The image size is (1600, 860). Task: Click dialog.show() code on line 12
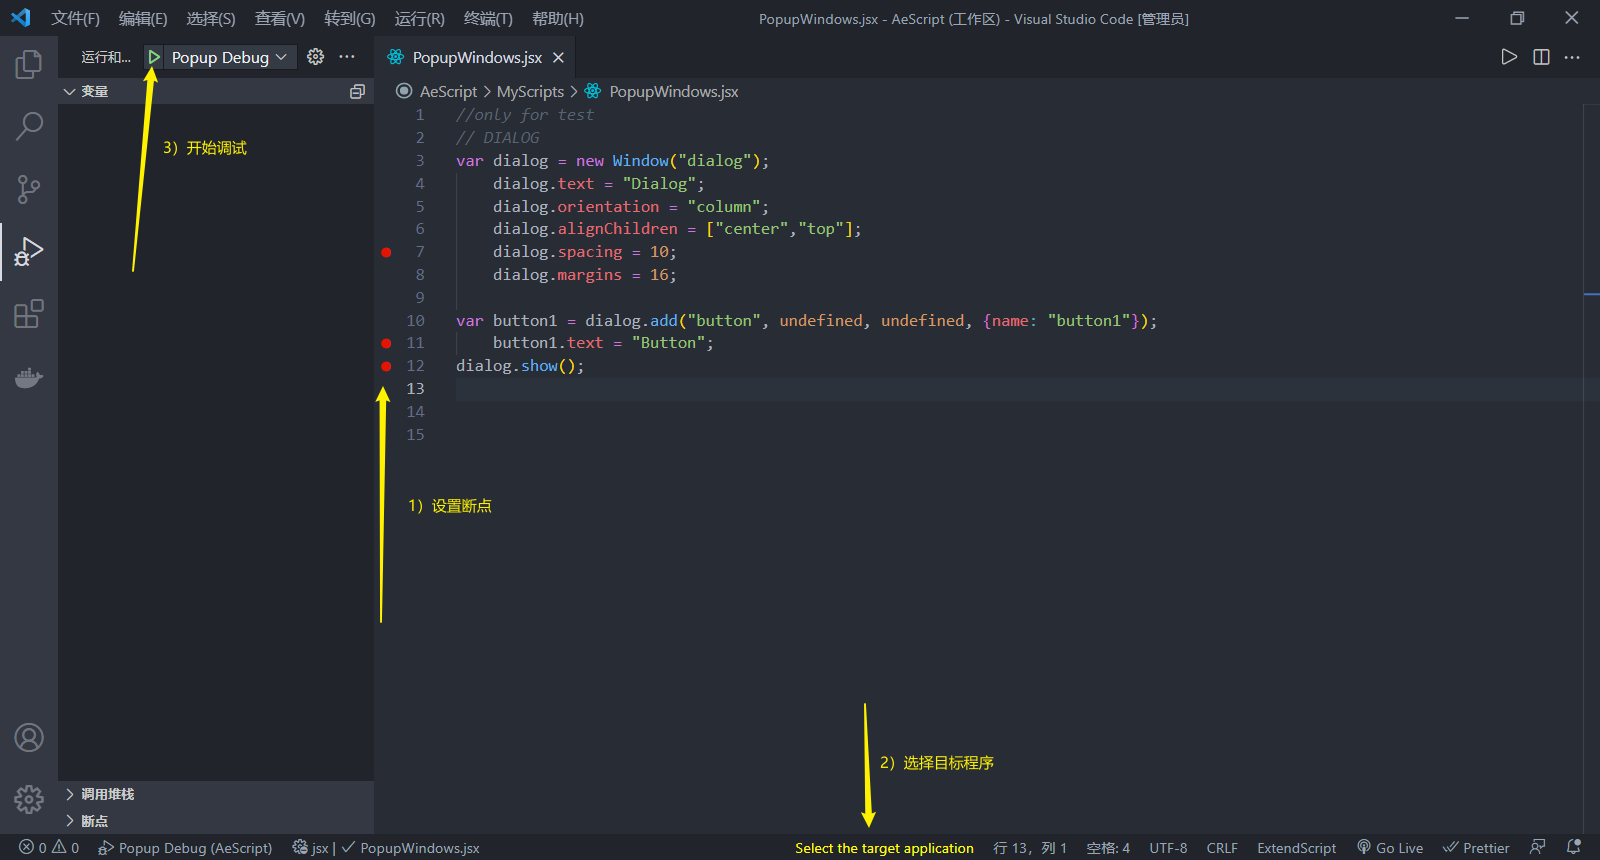pos(520,366)
